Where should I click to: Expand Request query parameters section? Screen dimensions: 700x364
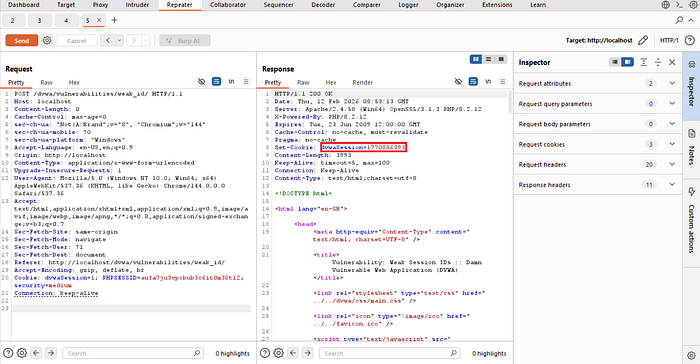598,104
